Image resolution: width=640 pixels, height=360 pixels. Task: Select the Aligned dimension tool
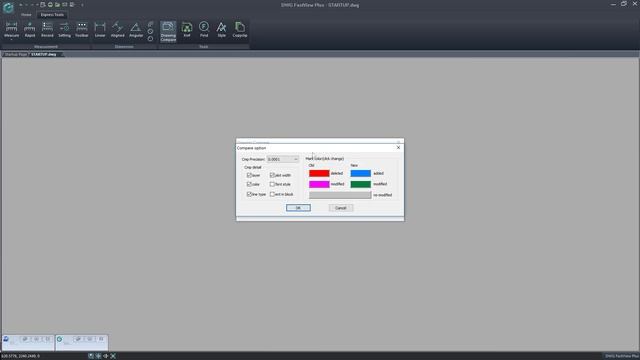(x=118, y=29)
